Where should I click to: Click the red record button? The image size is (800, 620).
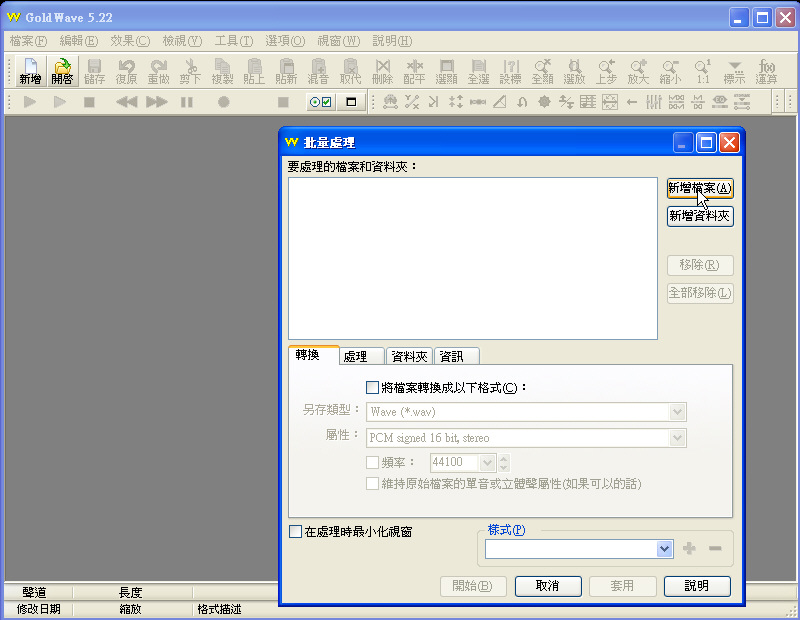[x=224, y=102]
